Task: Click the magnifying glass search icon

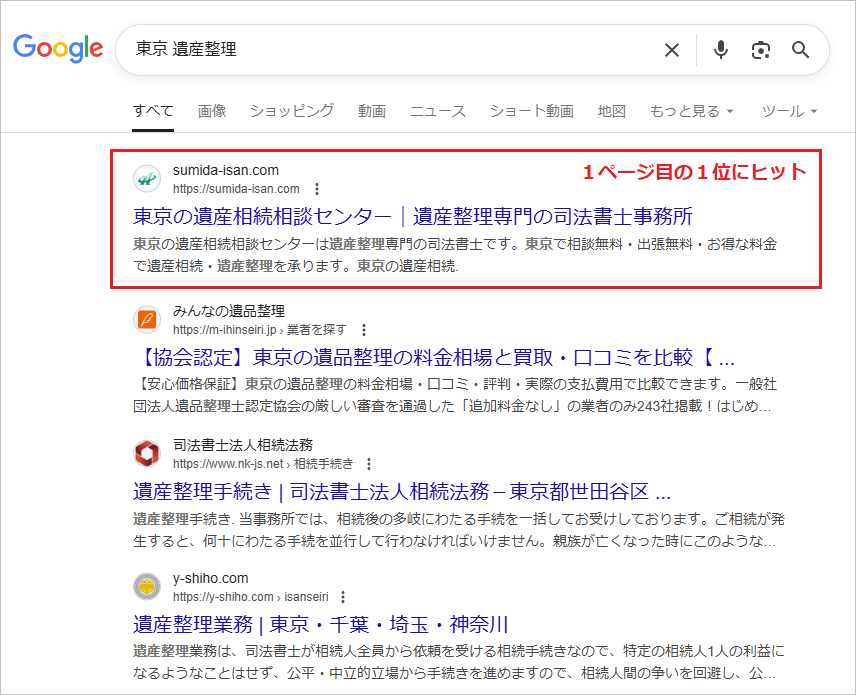Action: (801, 50)
